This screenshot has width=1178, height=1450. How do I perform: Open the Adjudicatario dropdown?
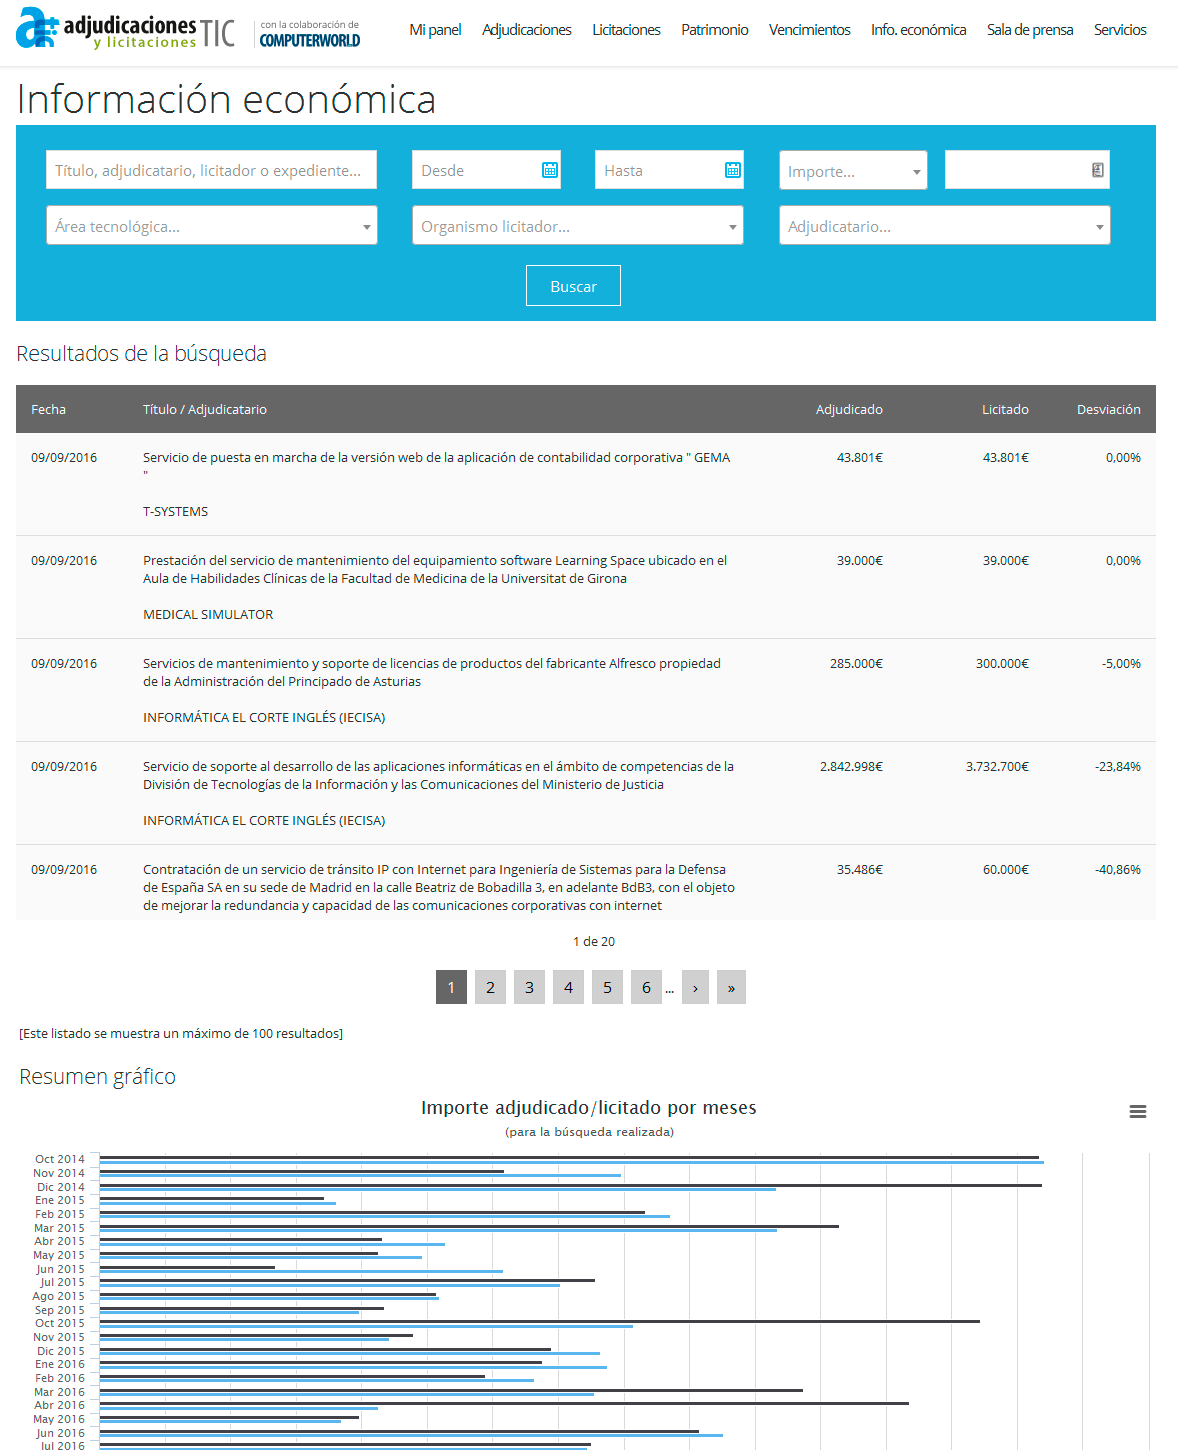(945, 225)
